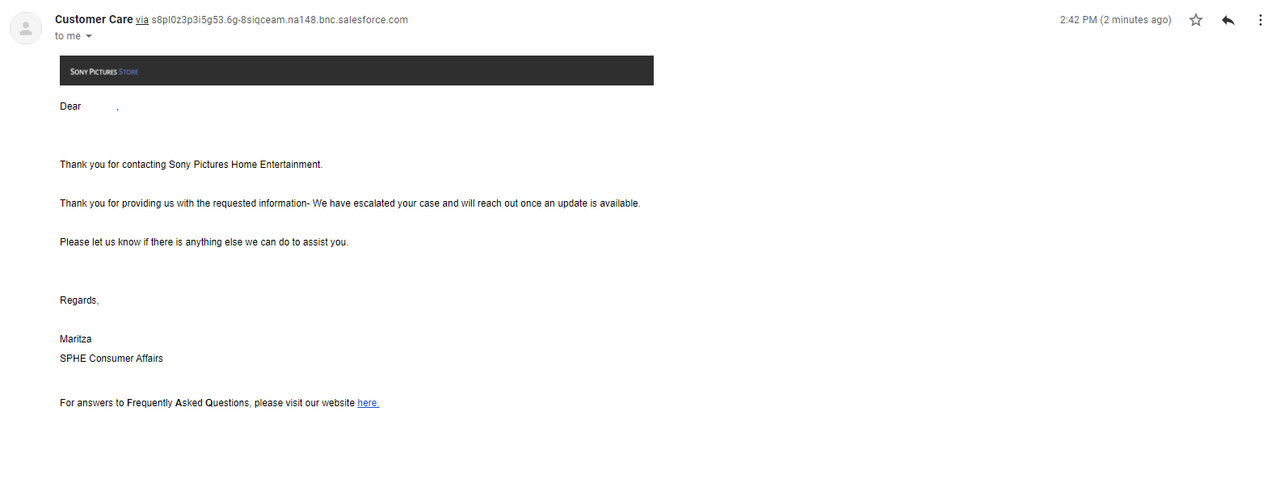Click the sender's profile avatar icon

click(25, 28)
